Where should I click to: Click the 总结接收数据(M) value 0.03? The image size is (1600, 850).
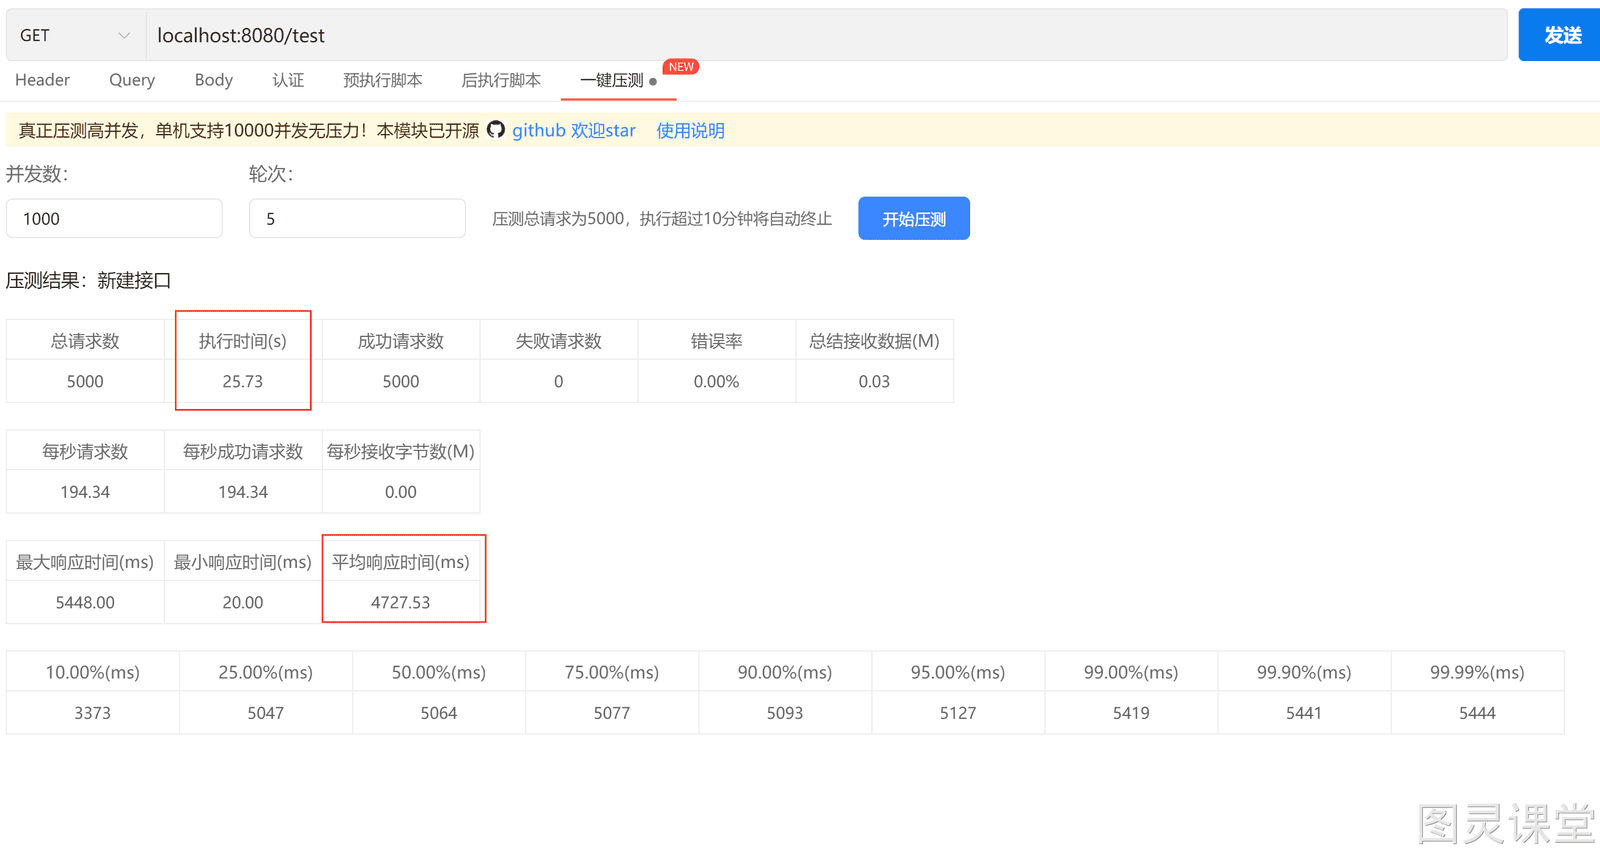pos(874,381)
